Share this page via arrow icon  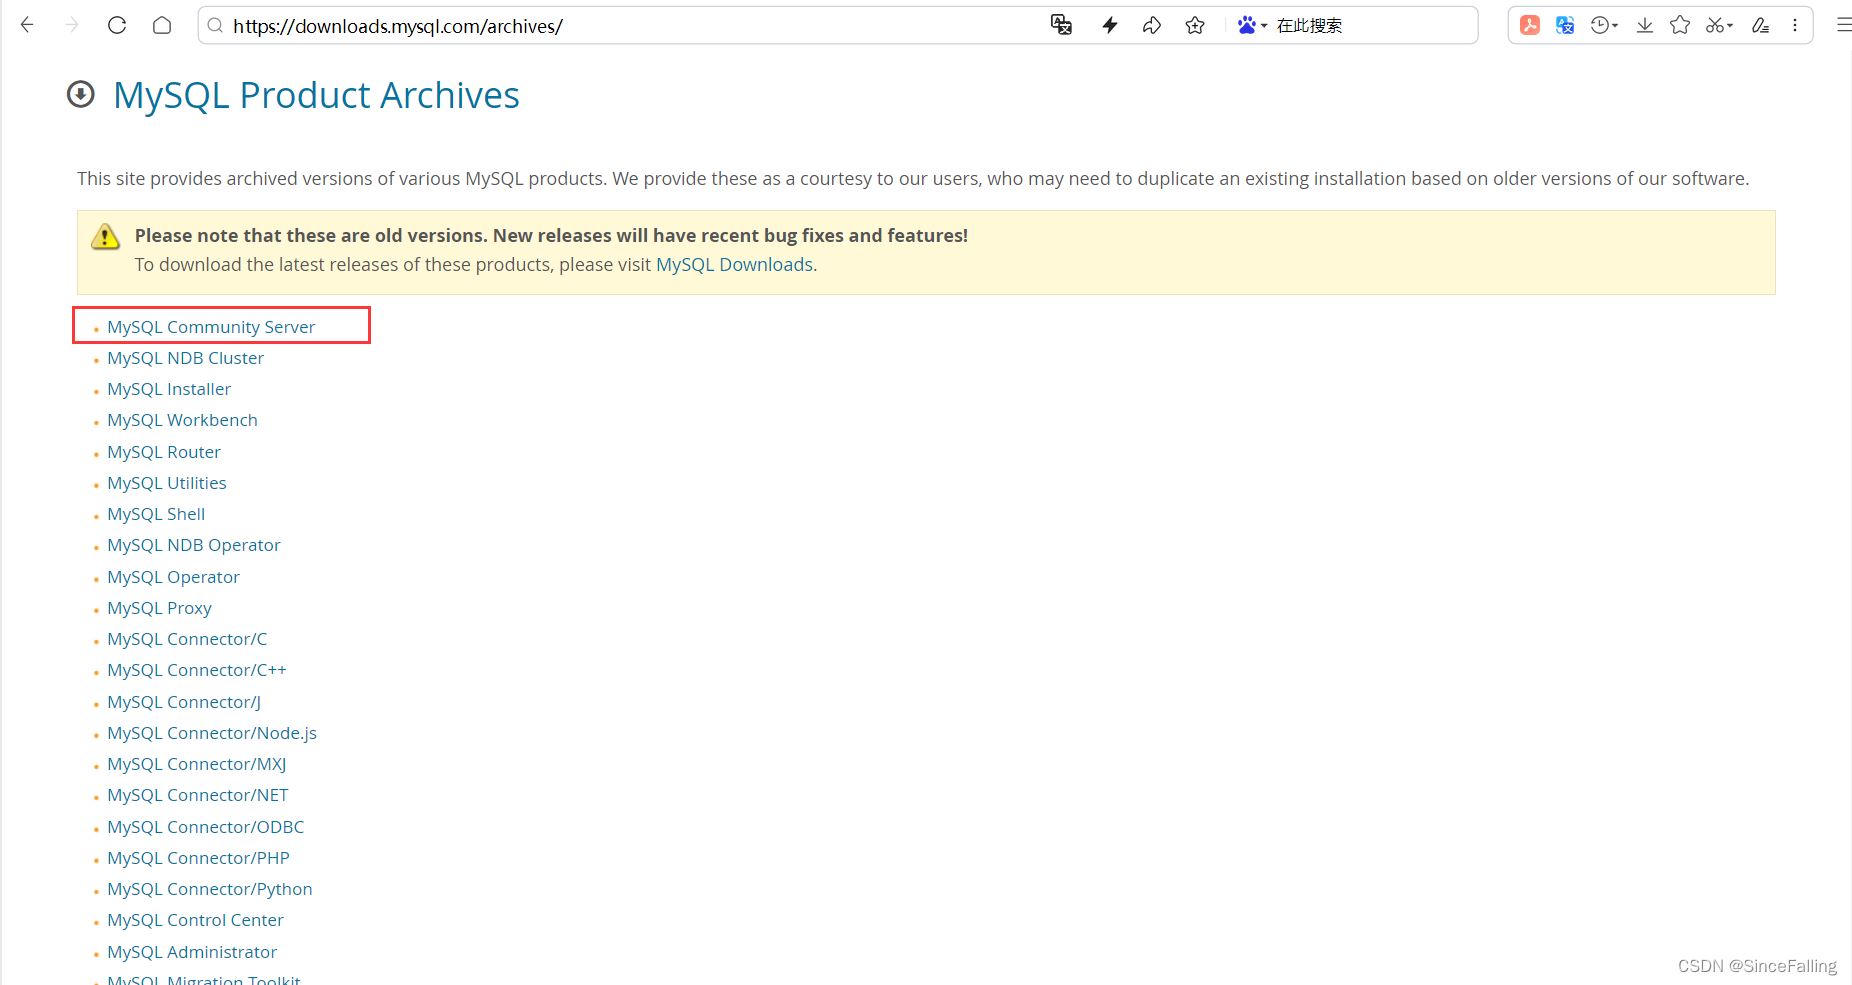coord(1152,25)
